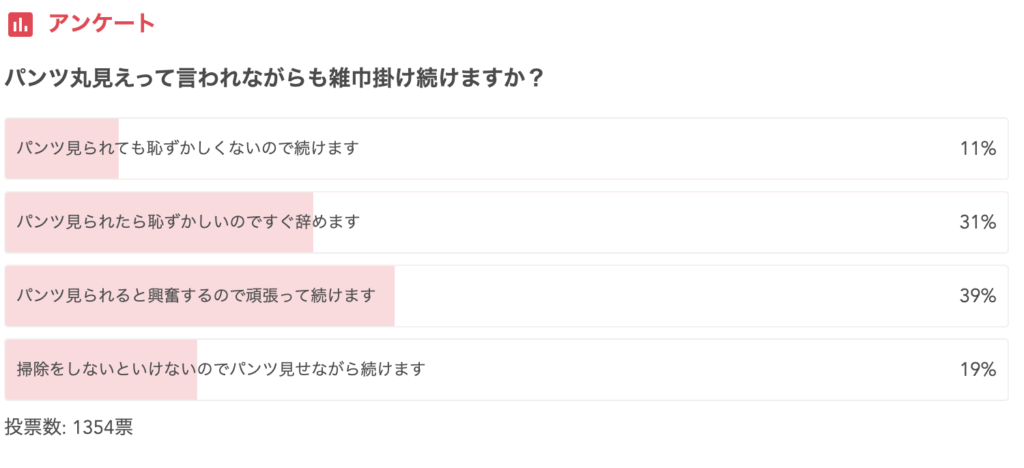Click the poll question ending 続けますか？

(x=274, y=79)
